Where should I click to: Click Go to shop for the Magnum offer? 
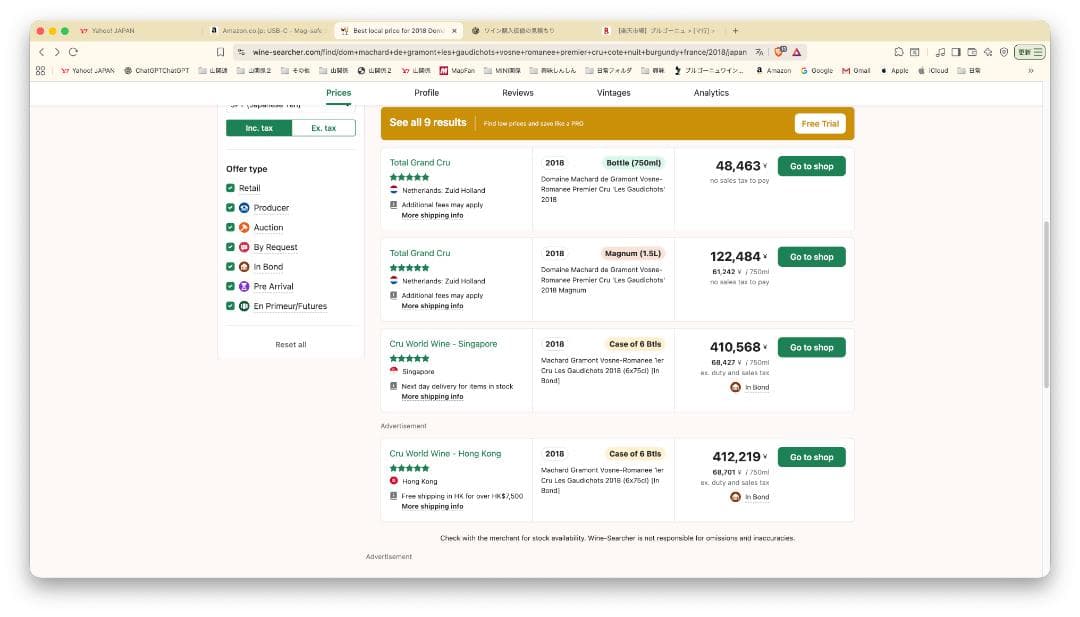811,257
